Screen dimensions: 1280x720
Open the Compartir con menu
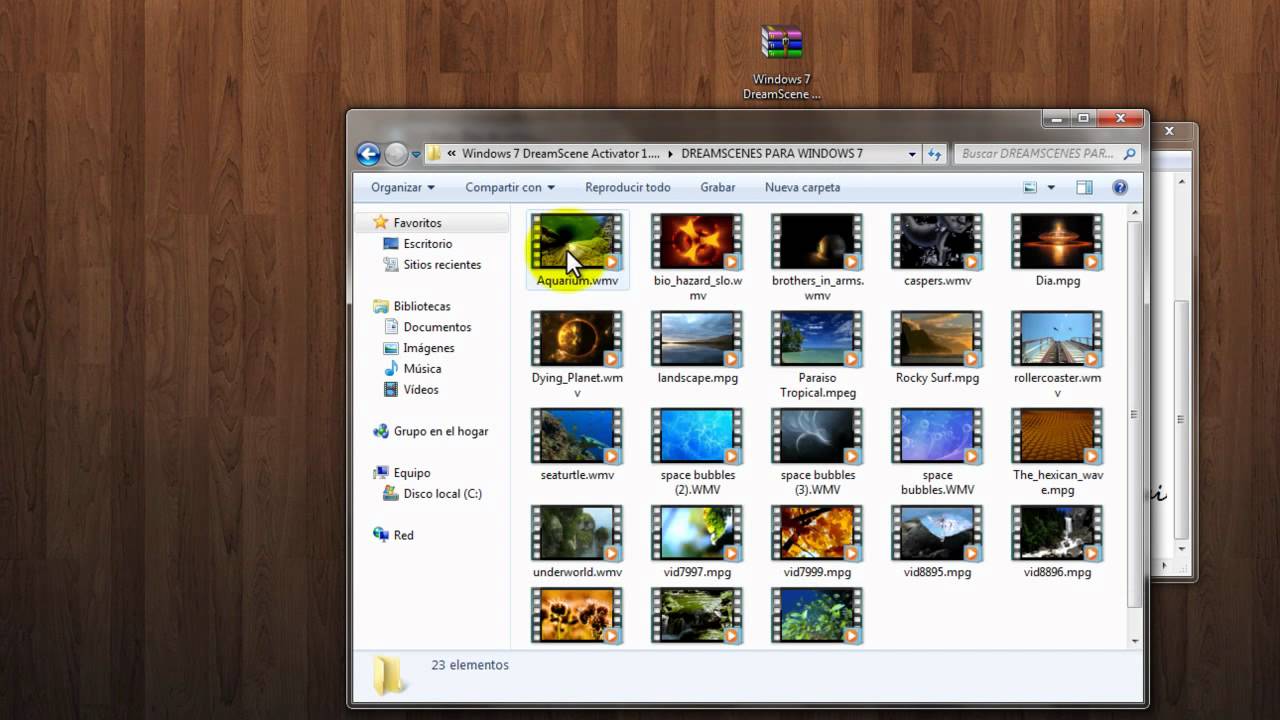(x=509, y=187)
